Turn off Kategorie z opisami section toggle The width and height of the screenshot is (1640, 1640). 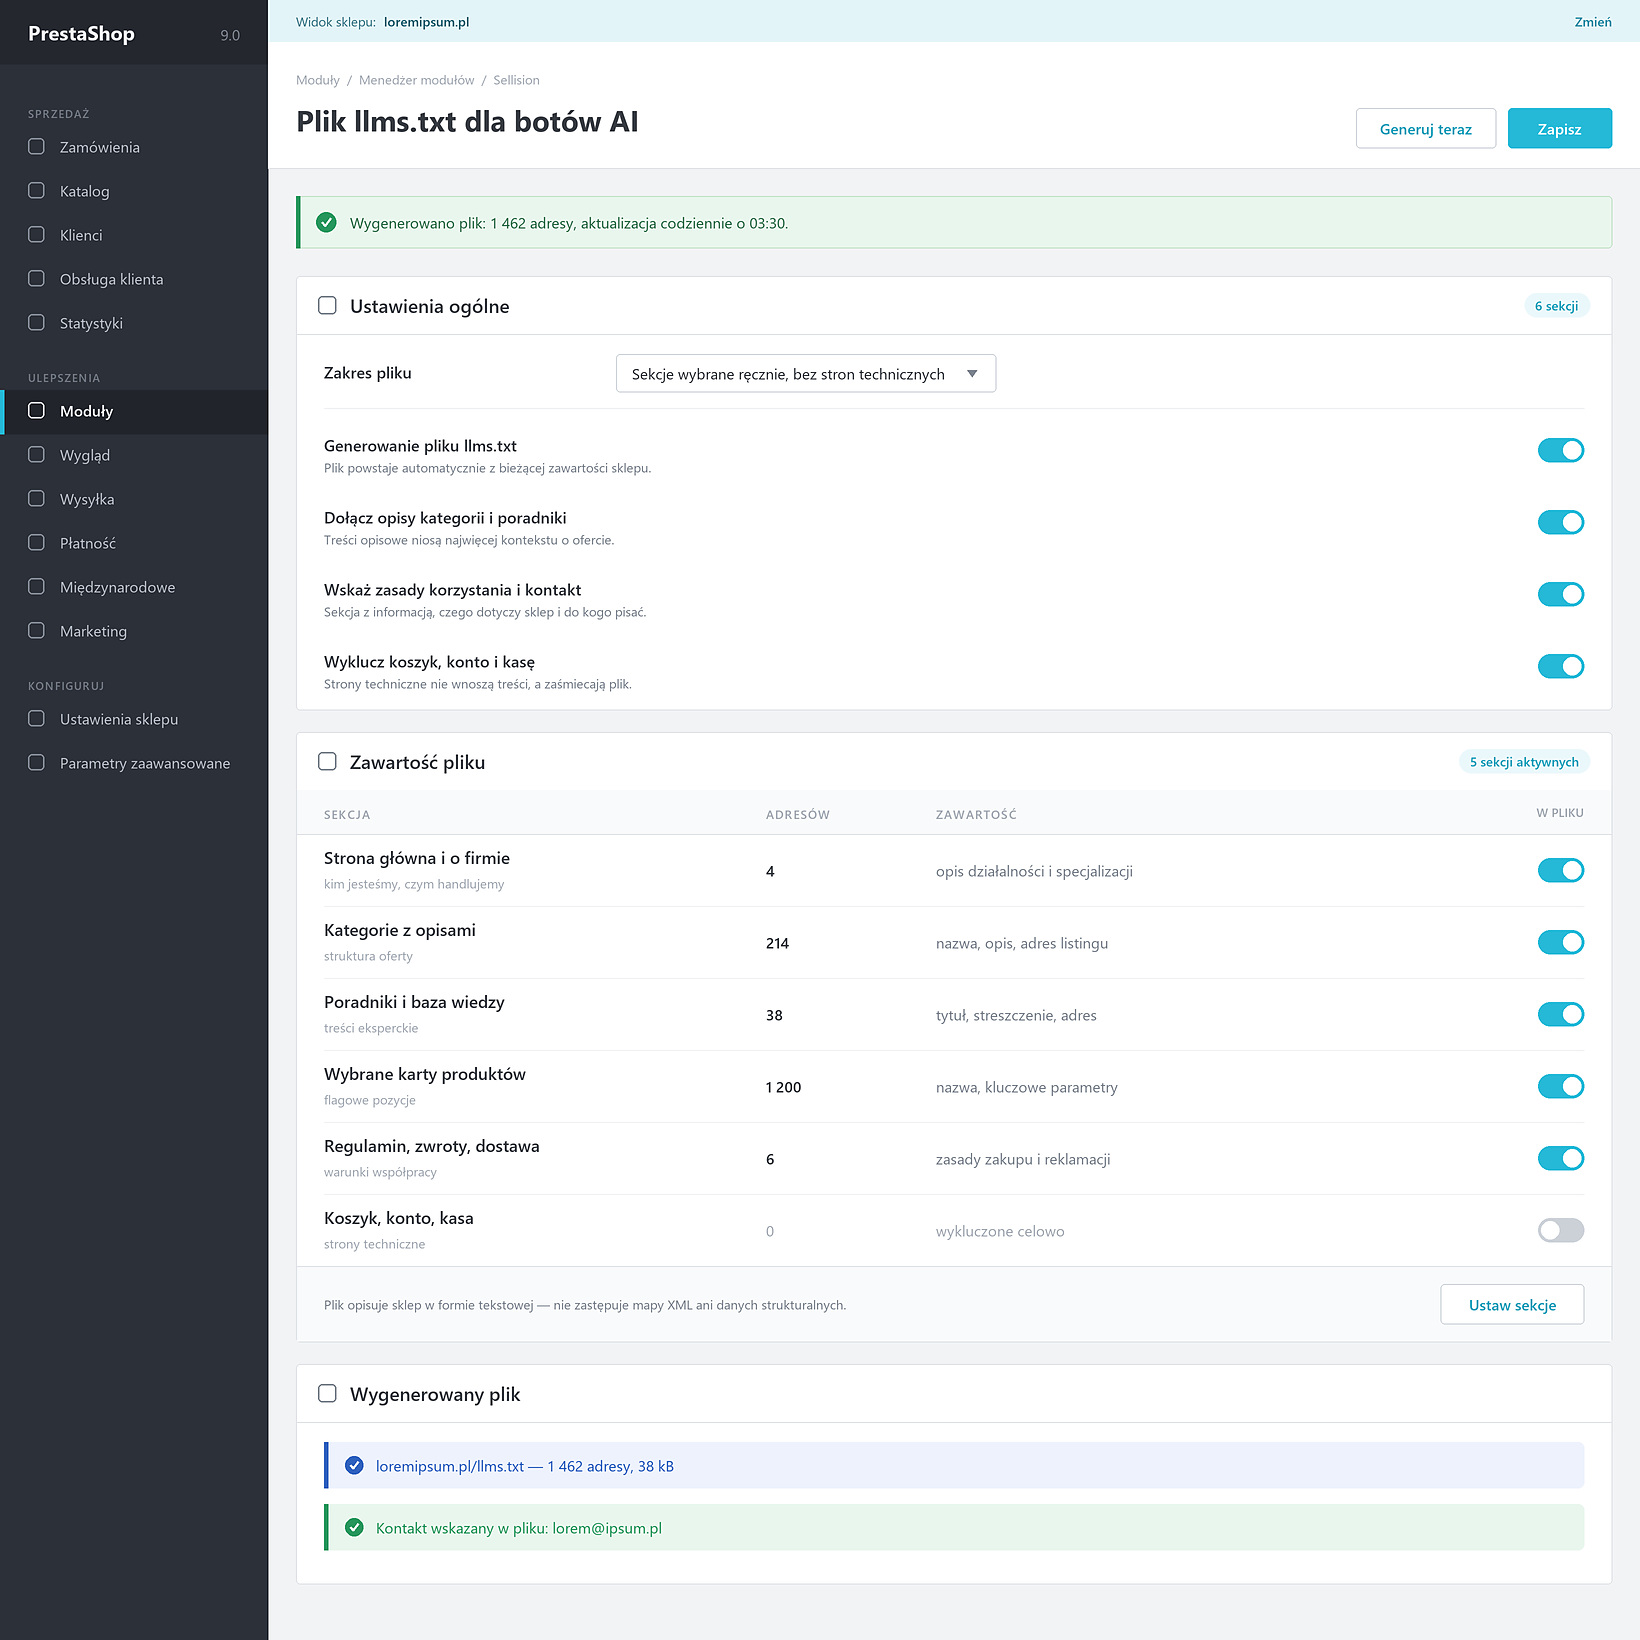pos(1560,943)
